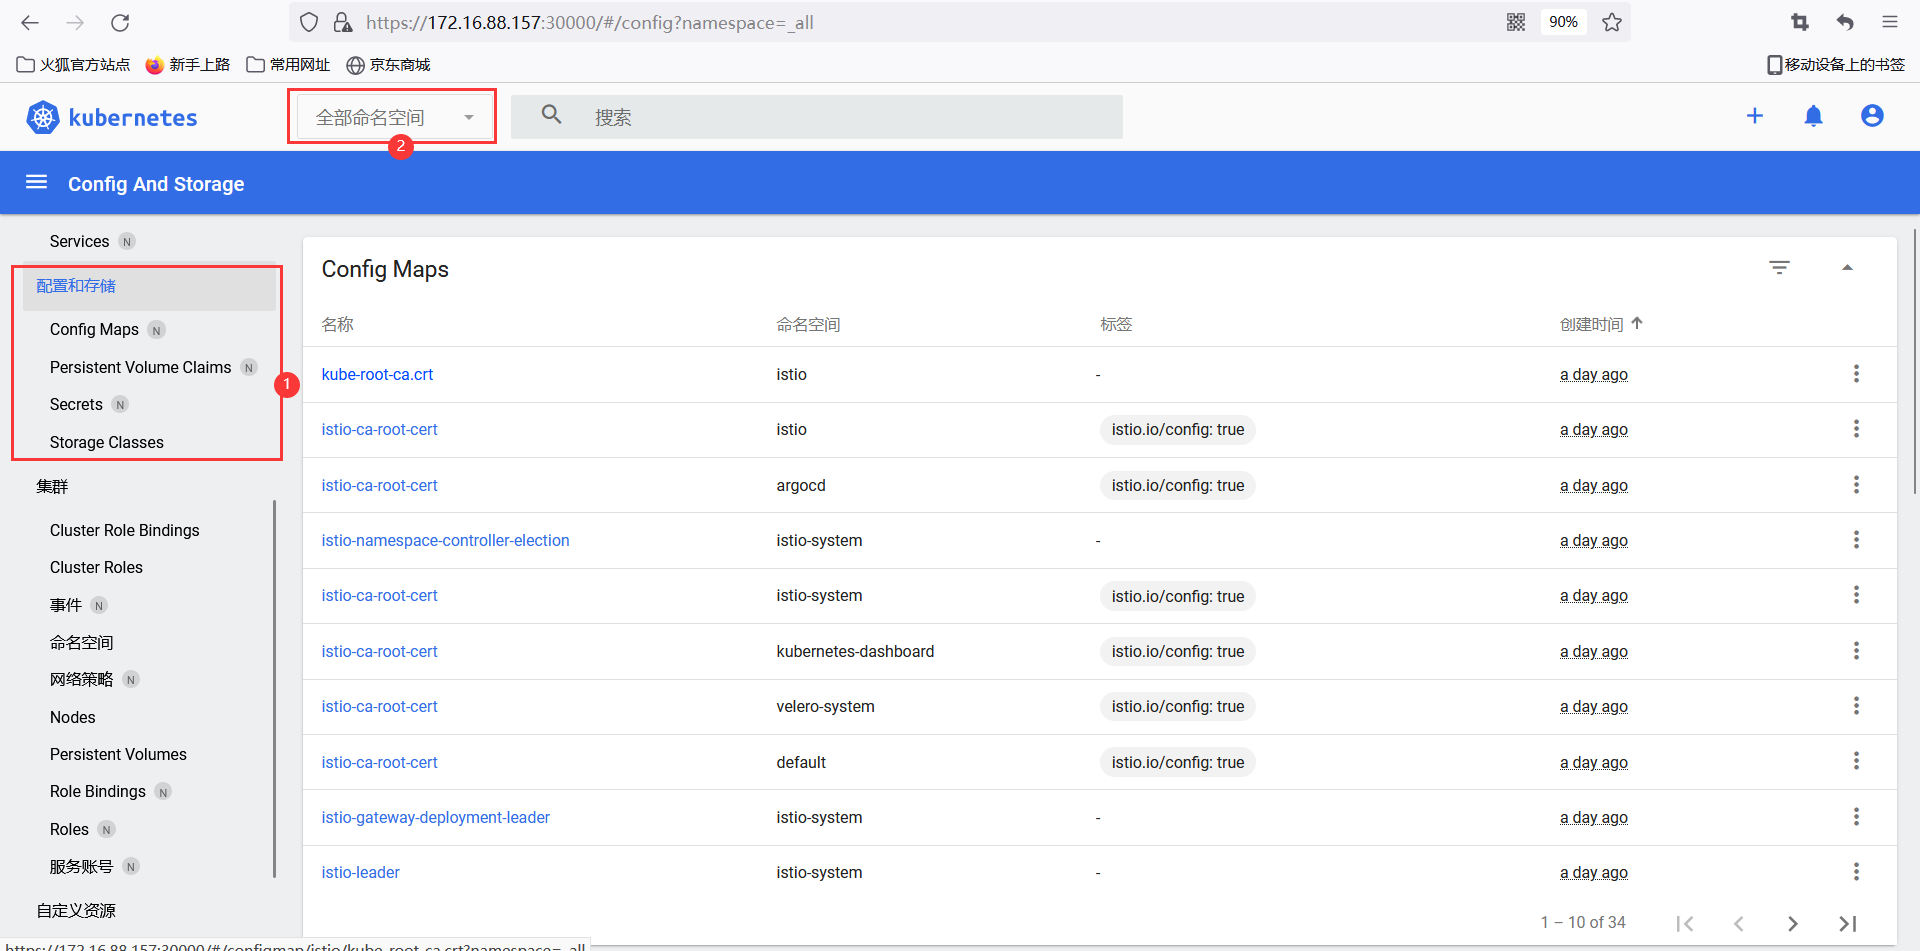1920x951 pixels.
Task: Open Persistent Volumes in sidebar
Action: (x=118, y=754)
